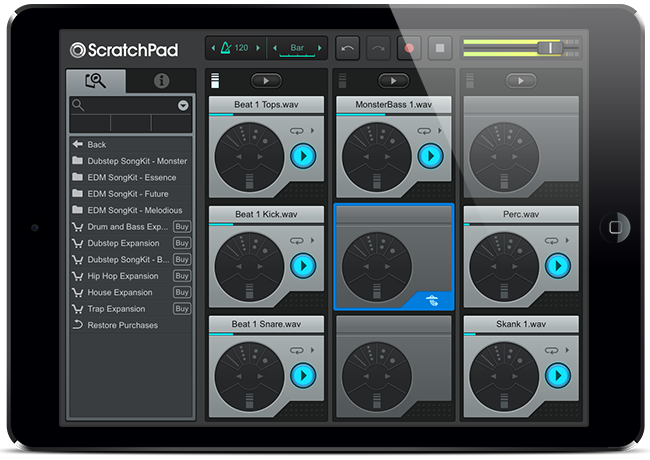Play MonsterBass 1.wav pad

point(430,156)
